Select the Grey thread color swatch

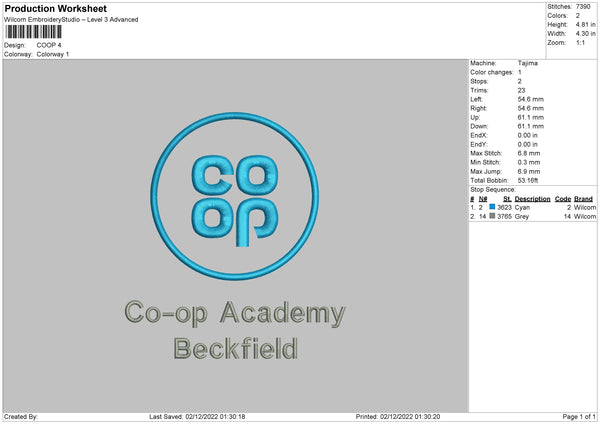[492, 216]
